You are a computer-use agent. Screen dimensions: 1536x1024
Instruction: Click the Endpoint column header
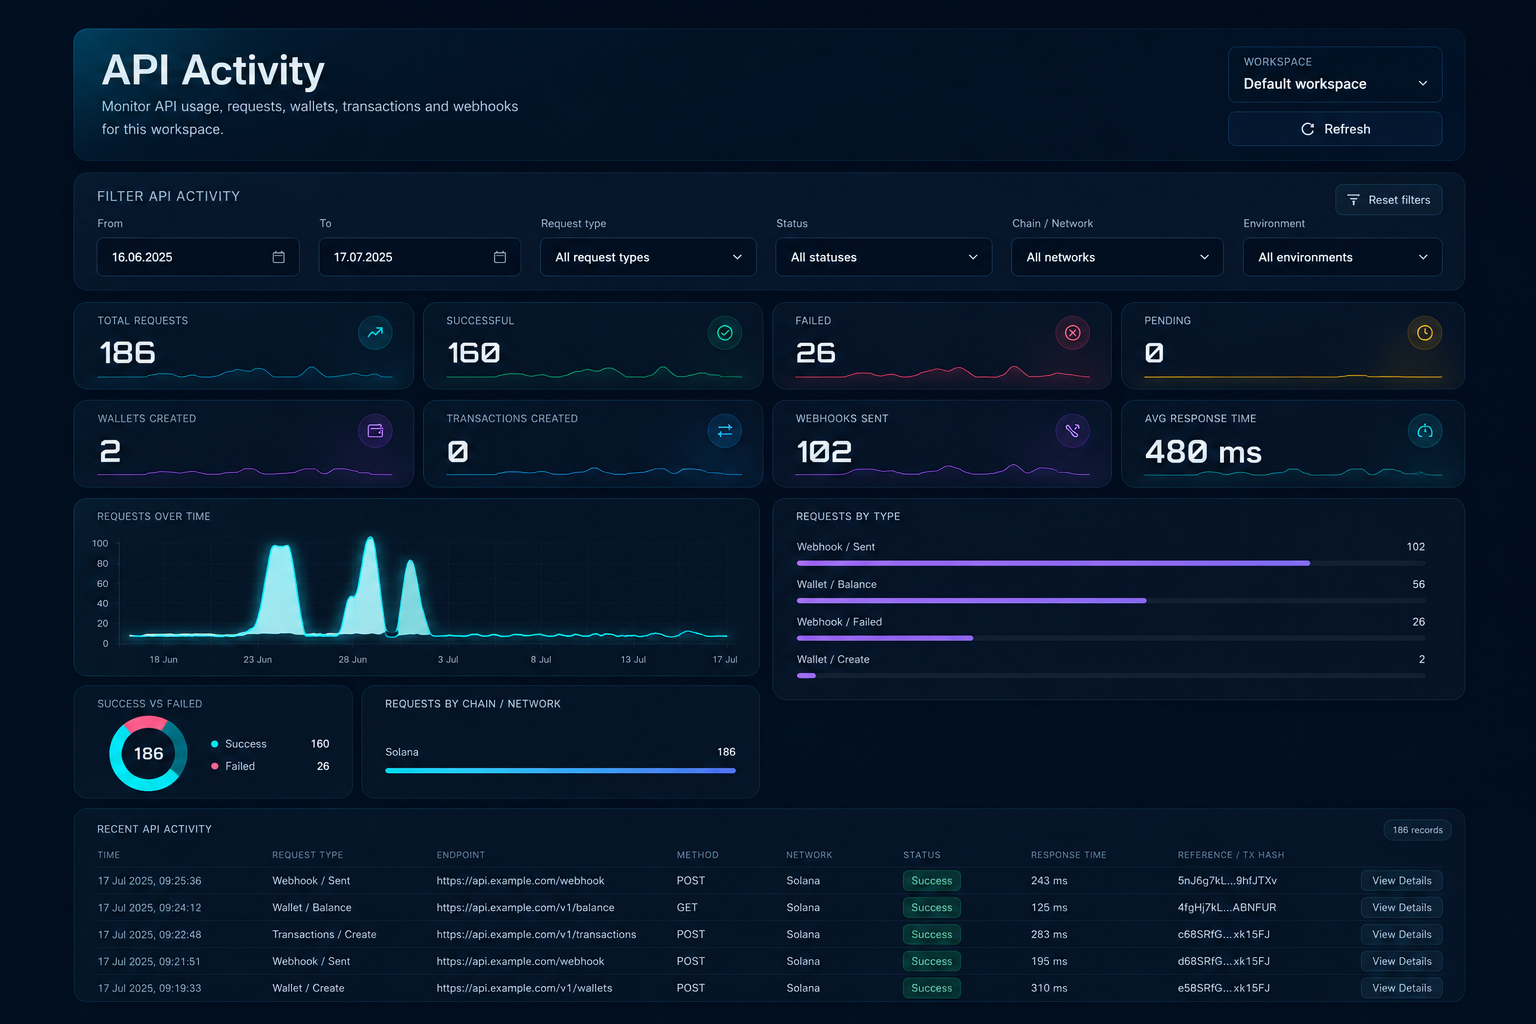(x=461, y=855)
